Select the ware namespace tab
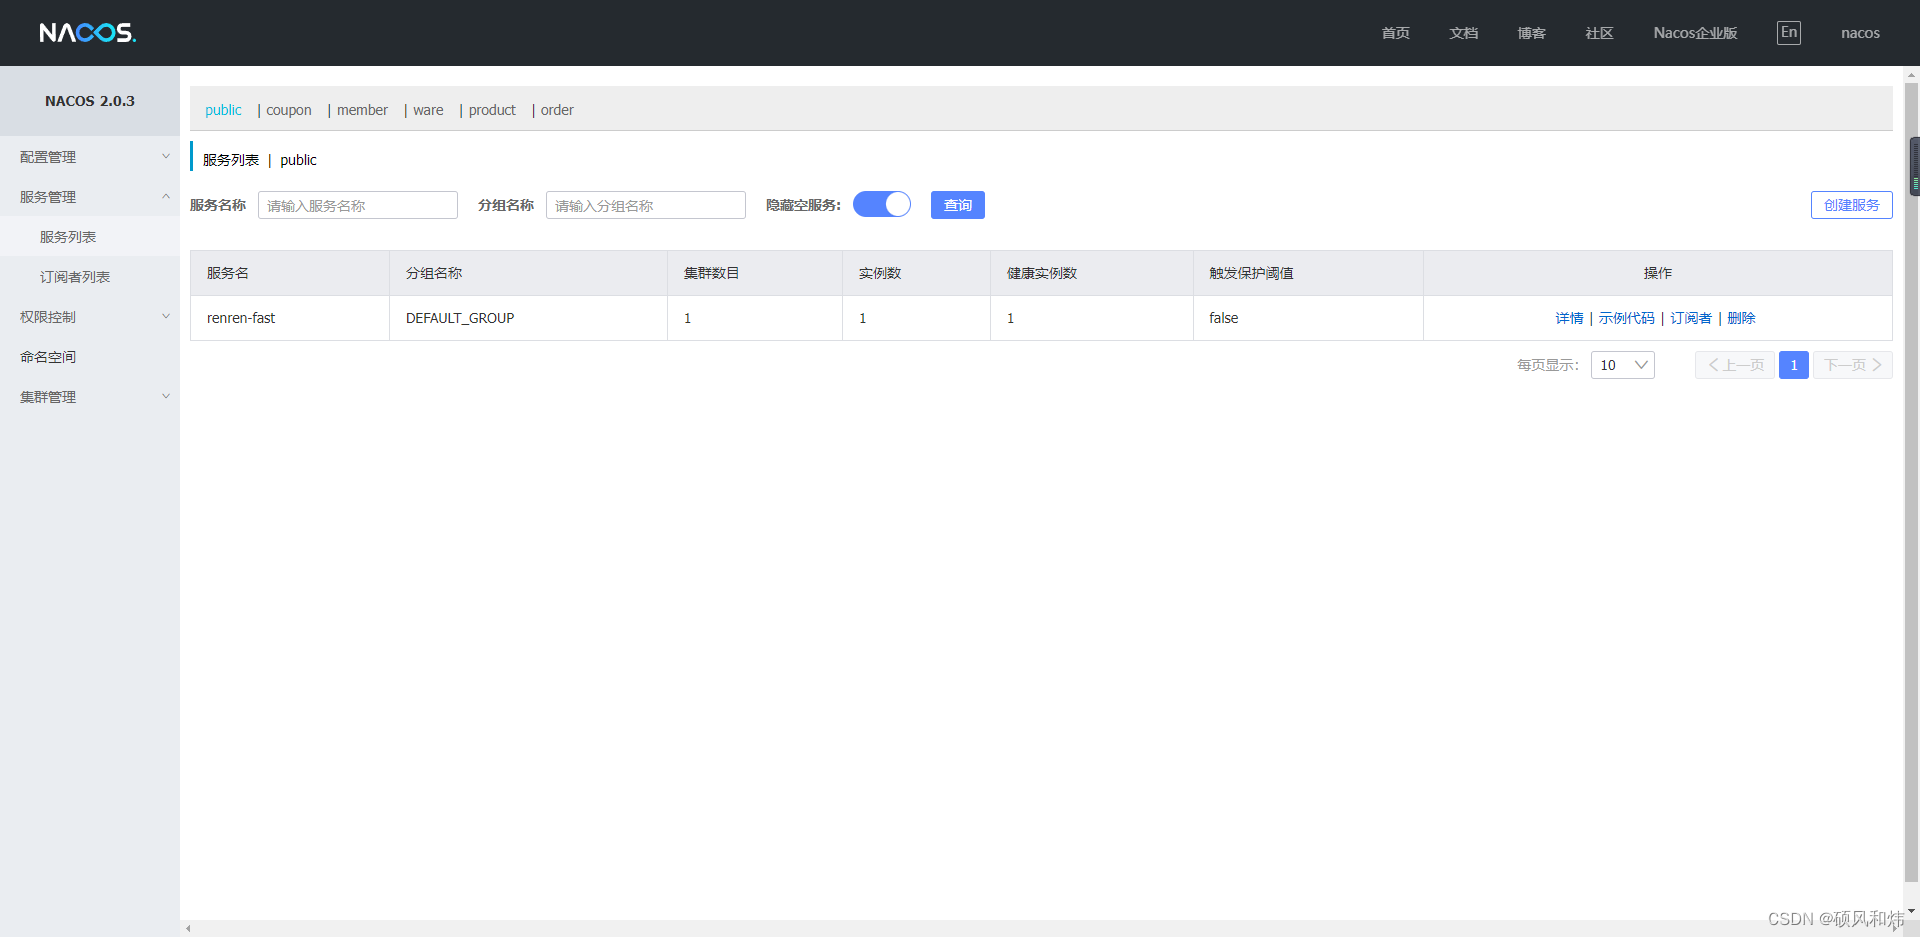This screenshot has width=1920, height=937. click(x=428, y=110)
